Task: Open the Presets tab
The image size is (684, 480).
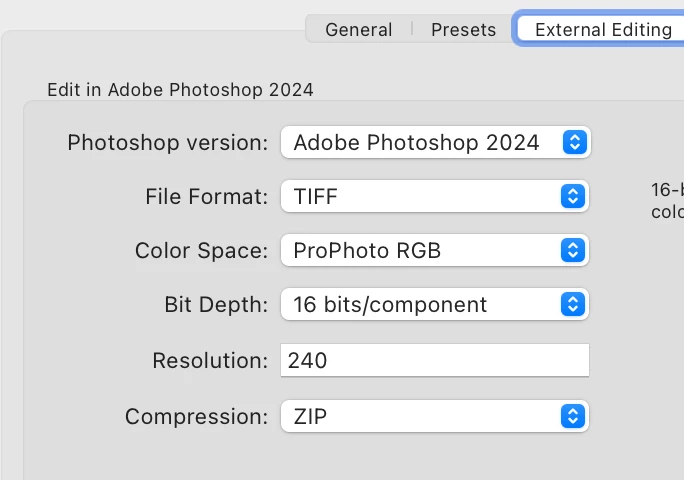Action: pos(463,29)
